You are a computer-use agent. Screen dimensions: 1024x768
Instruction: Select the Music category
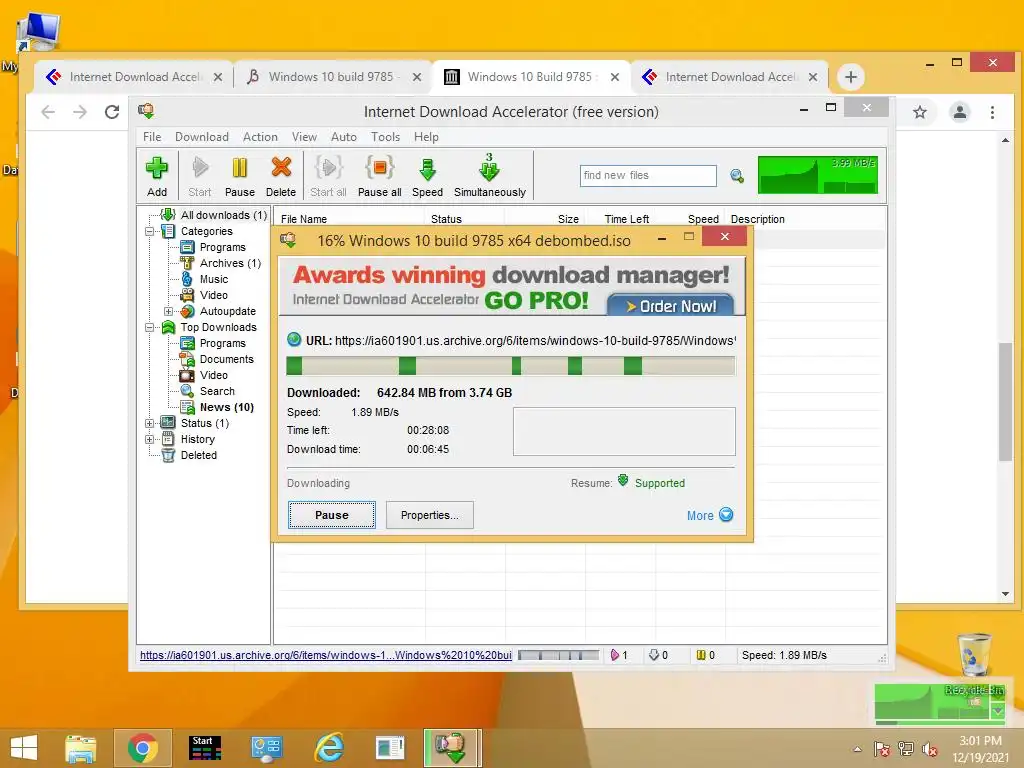(214, 280)
